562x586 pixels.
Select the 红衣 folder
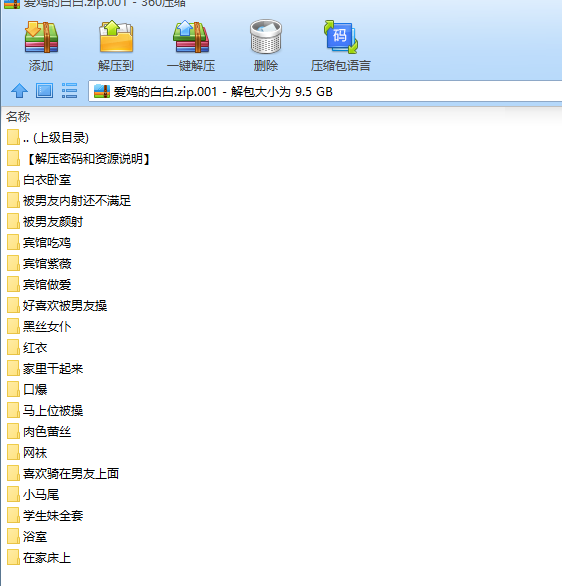27,348
